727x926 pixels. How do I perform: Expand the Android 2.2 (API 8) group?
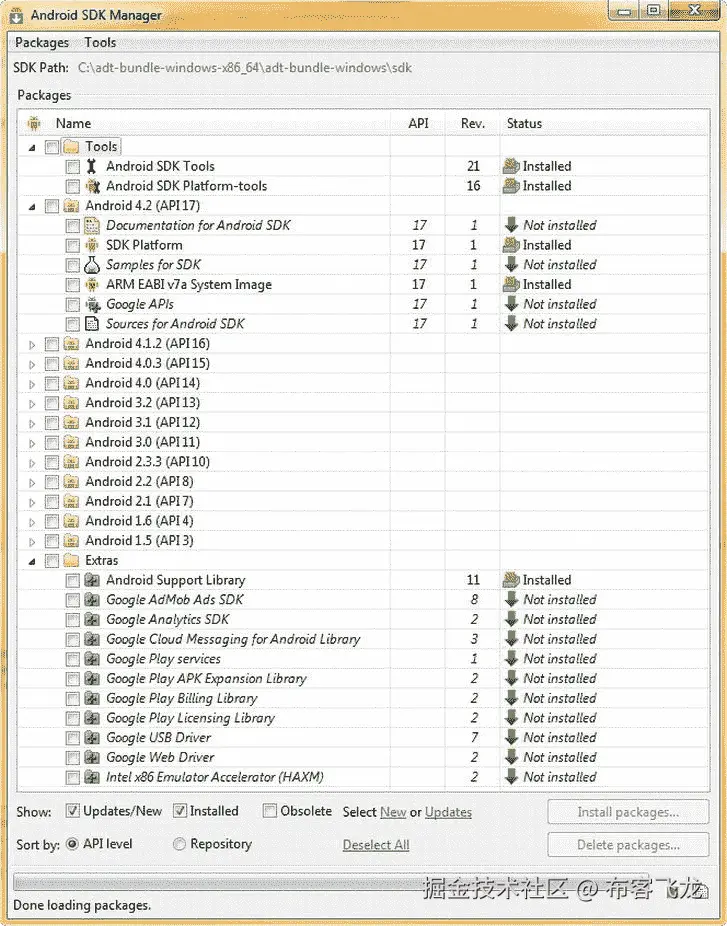click(x=32, y=482)
